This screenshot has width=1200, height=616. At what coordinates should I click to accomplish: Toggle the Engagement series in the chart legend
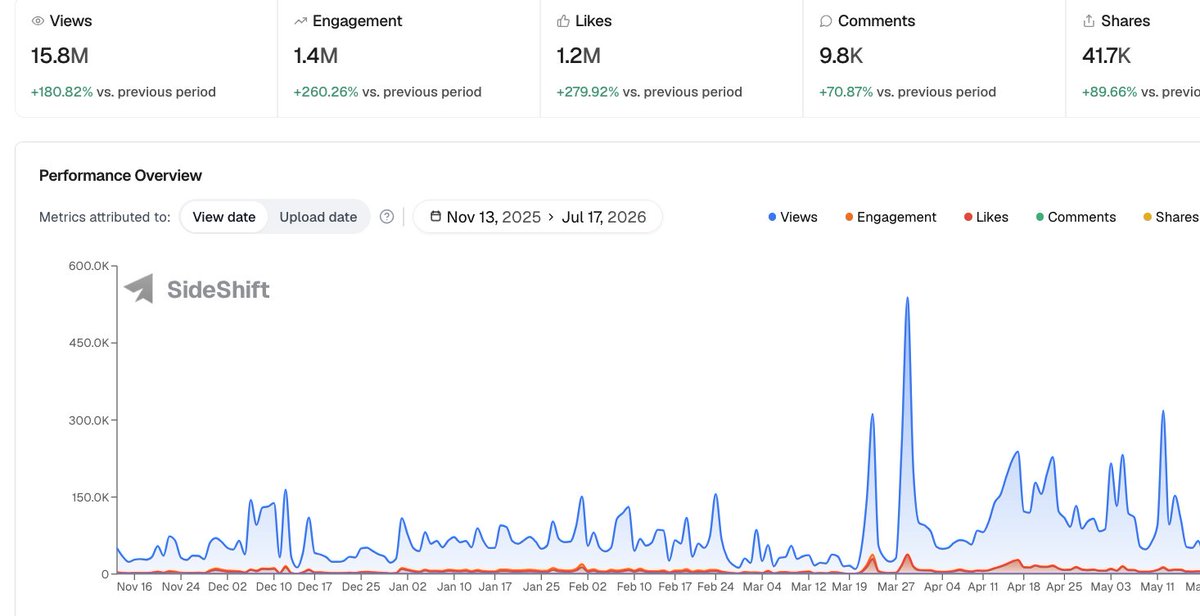click(x=891, y=217)
